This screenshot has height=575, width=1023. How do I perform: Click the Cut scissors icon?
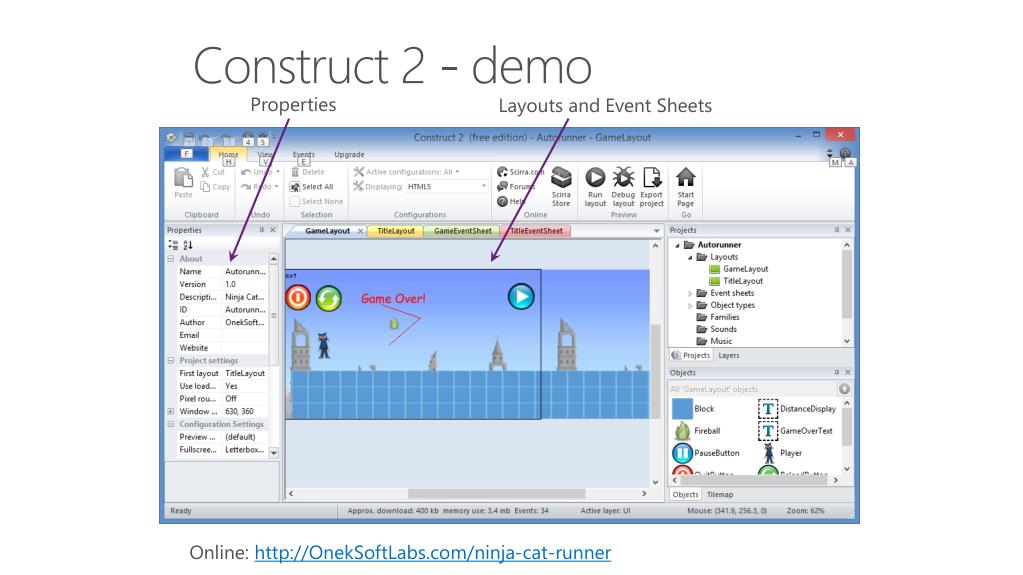coord(206,172)
